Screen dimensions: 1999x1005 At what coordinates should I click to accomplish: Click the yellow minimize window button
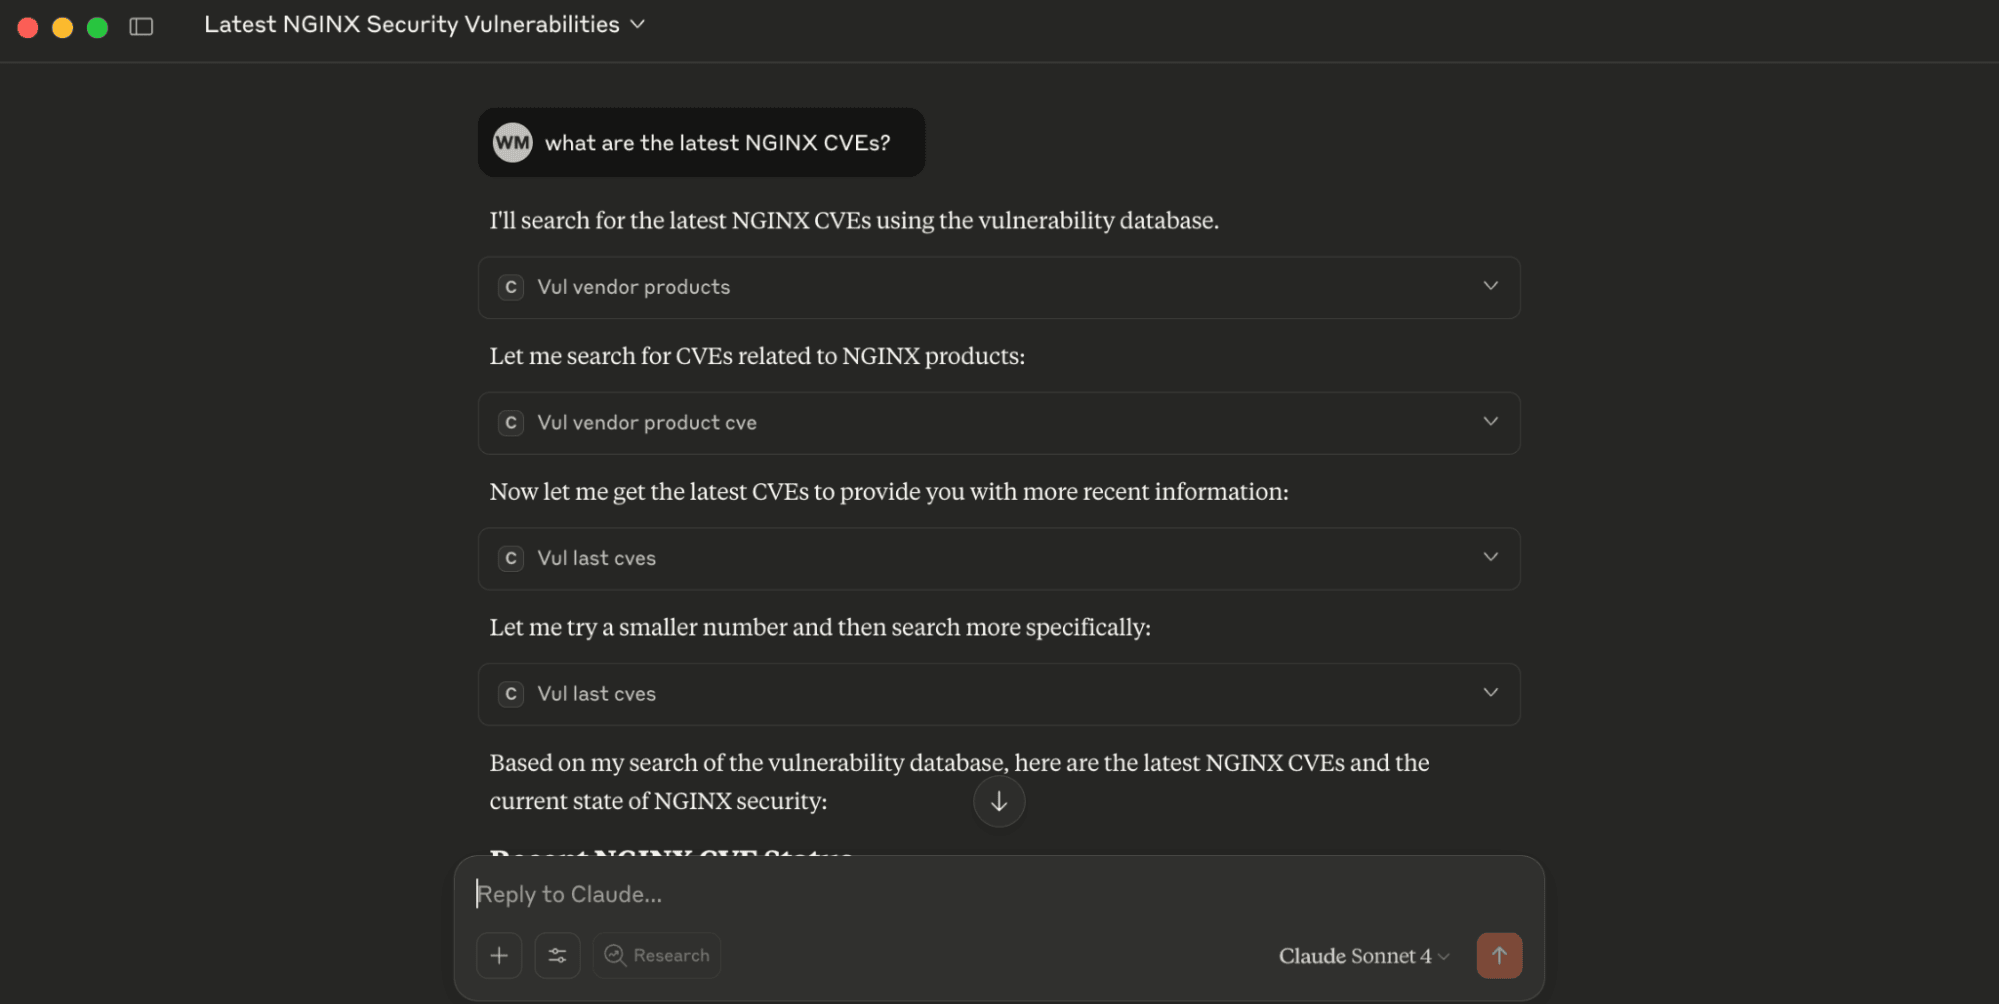point(62,27)
